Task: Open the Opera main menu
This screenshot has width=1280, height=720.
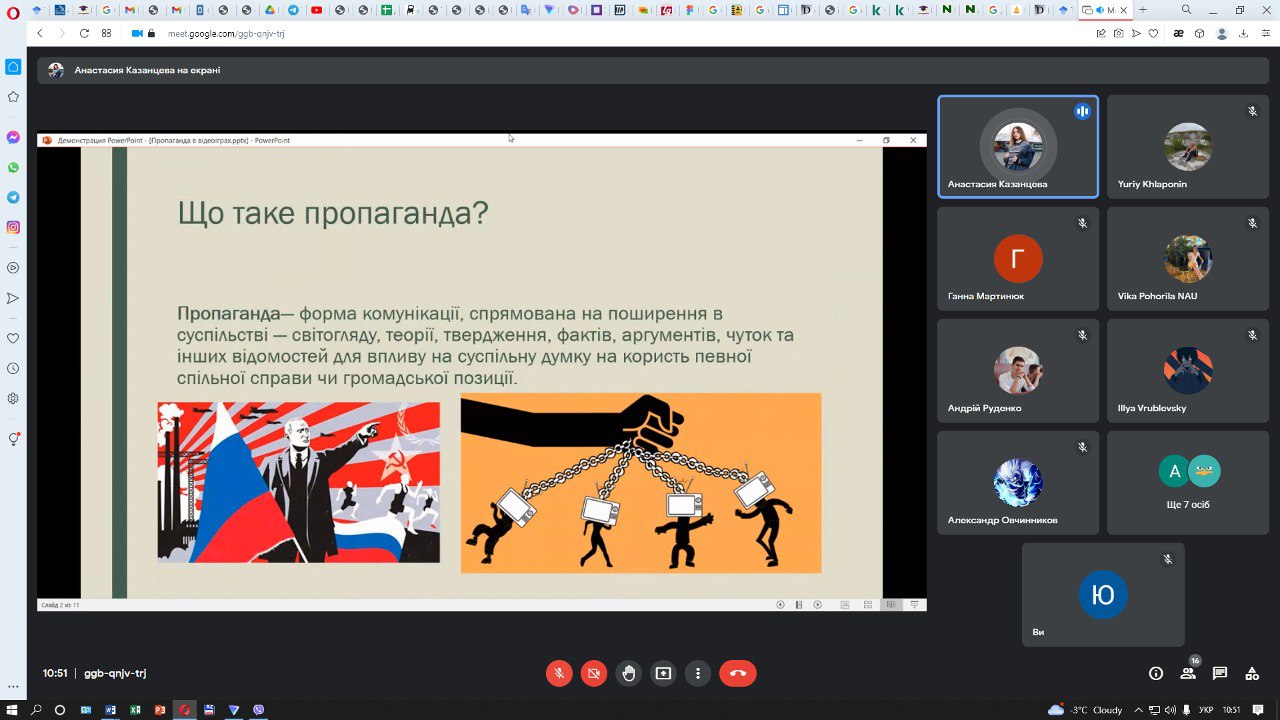Action: tap(11, 10)
